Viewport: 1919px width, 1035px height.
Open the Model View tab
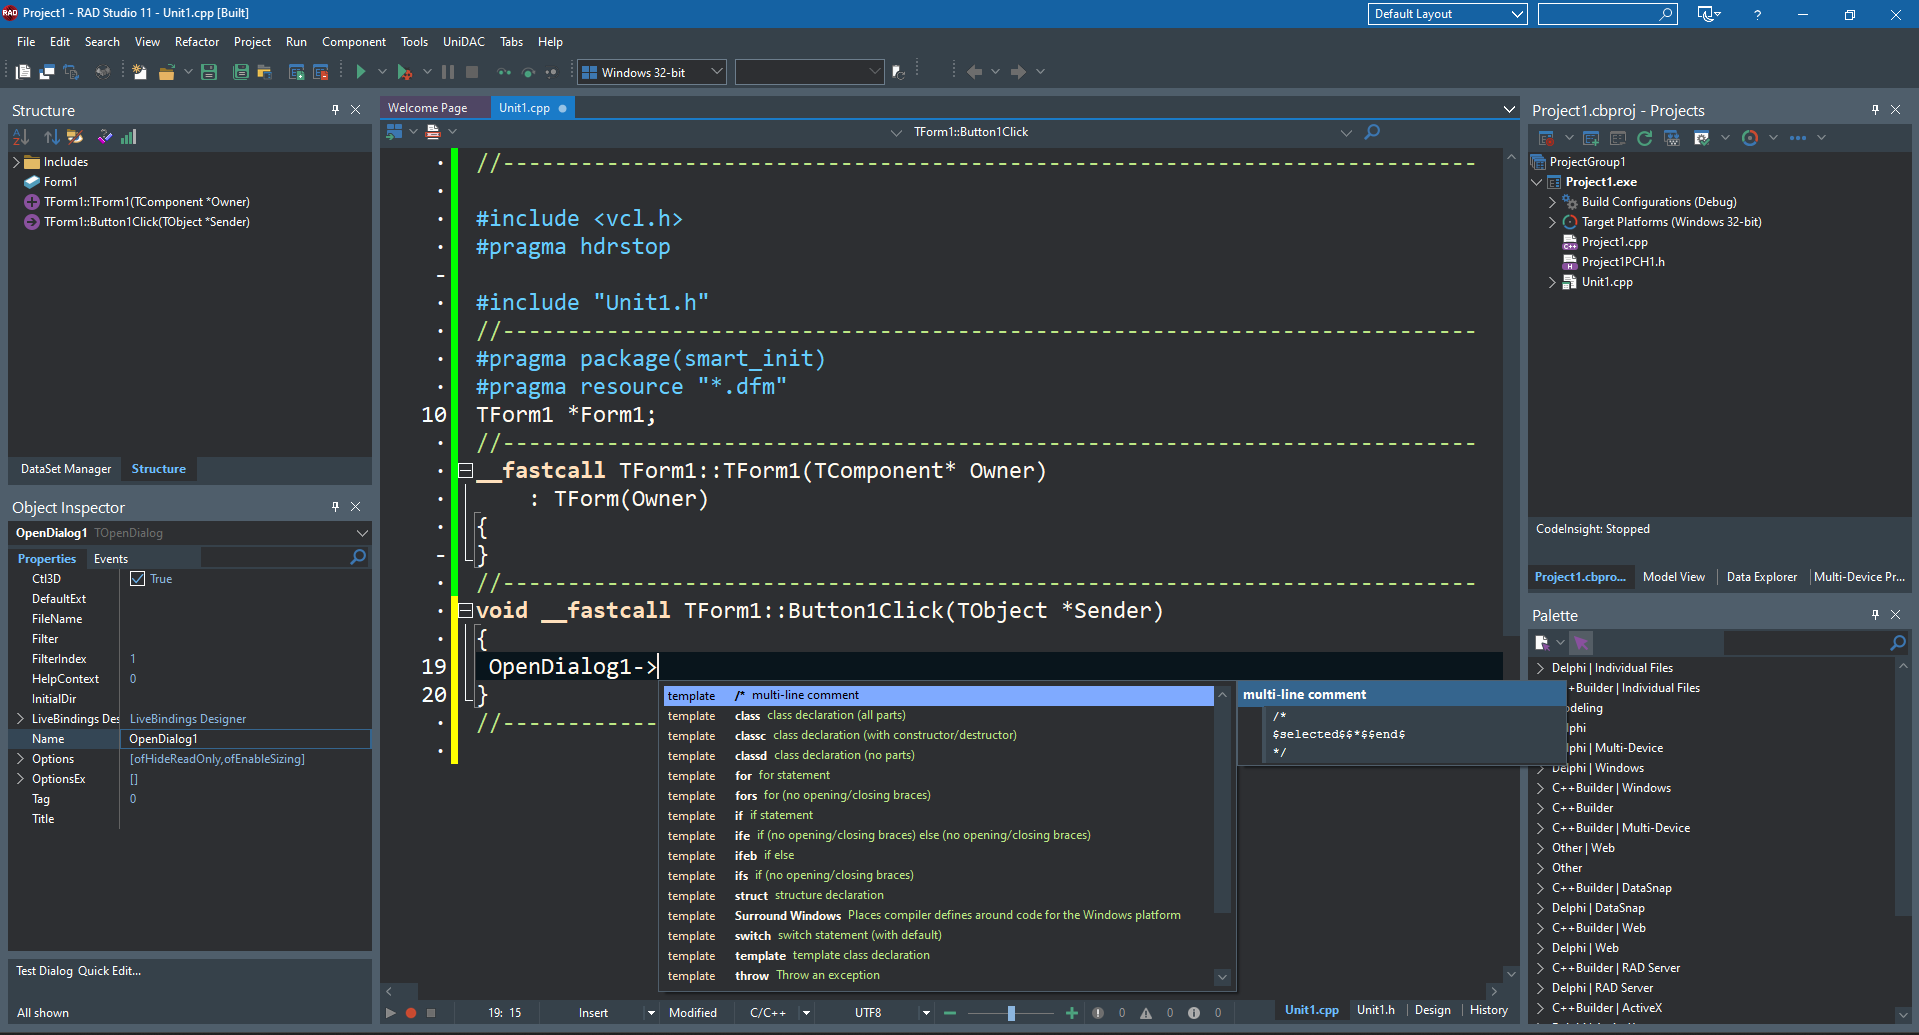coord(1674,577)
